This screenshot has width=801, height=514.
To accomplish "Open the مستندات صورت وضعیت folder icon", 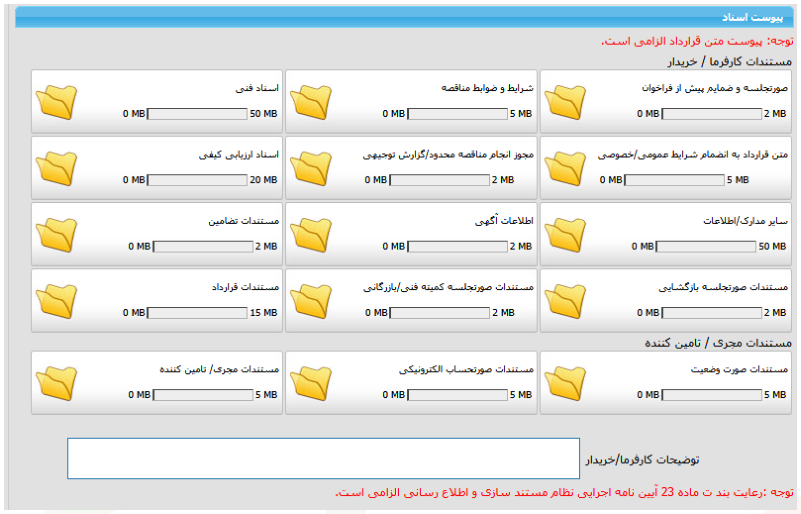I will tap(565, 383).
